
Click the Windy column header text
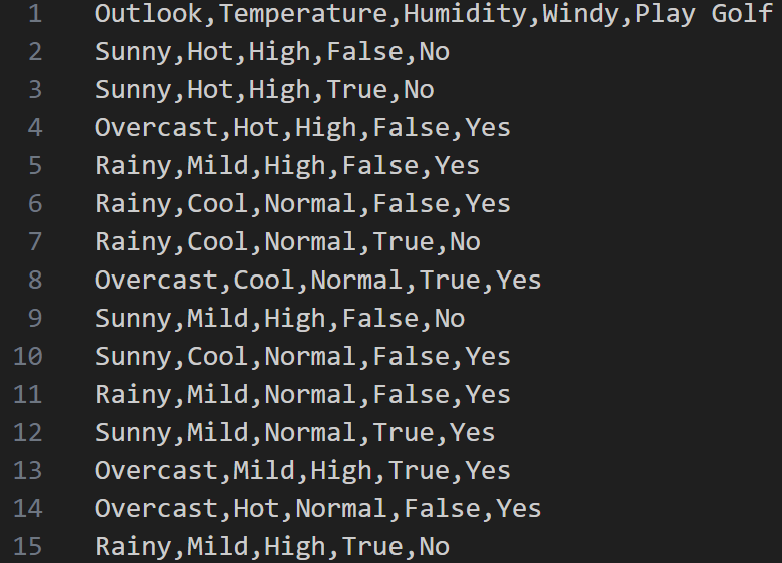(x=581, y=14)
